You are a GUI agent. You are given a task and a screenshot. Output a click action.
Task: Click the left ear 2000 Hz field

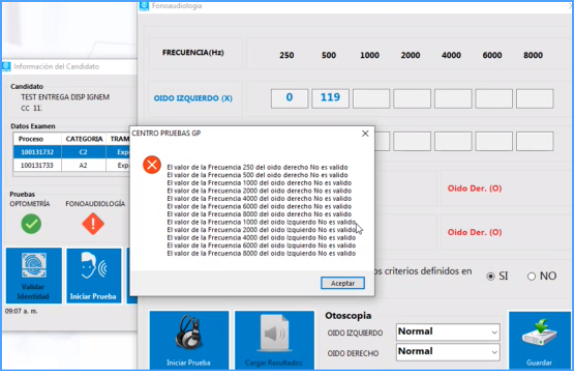click(x=412, y=98)
